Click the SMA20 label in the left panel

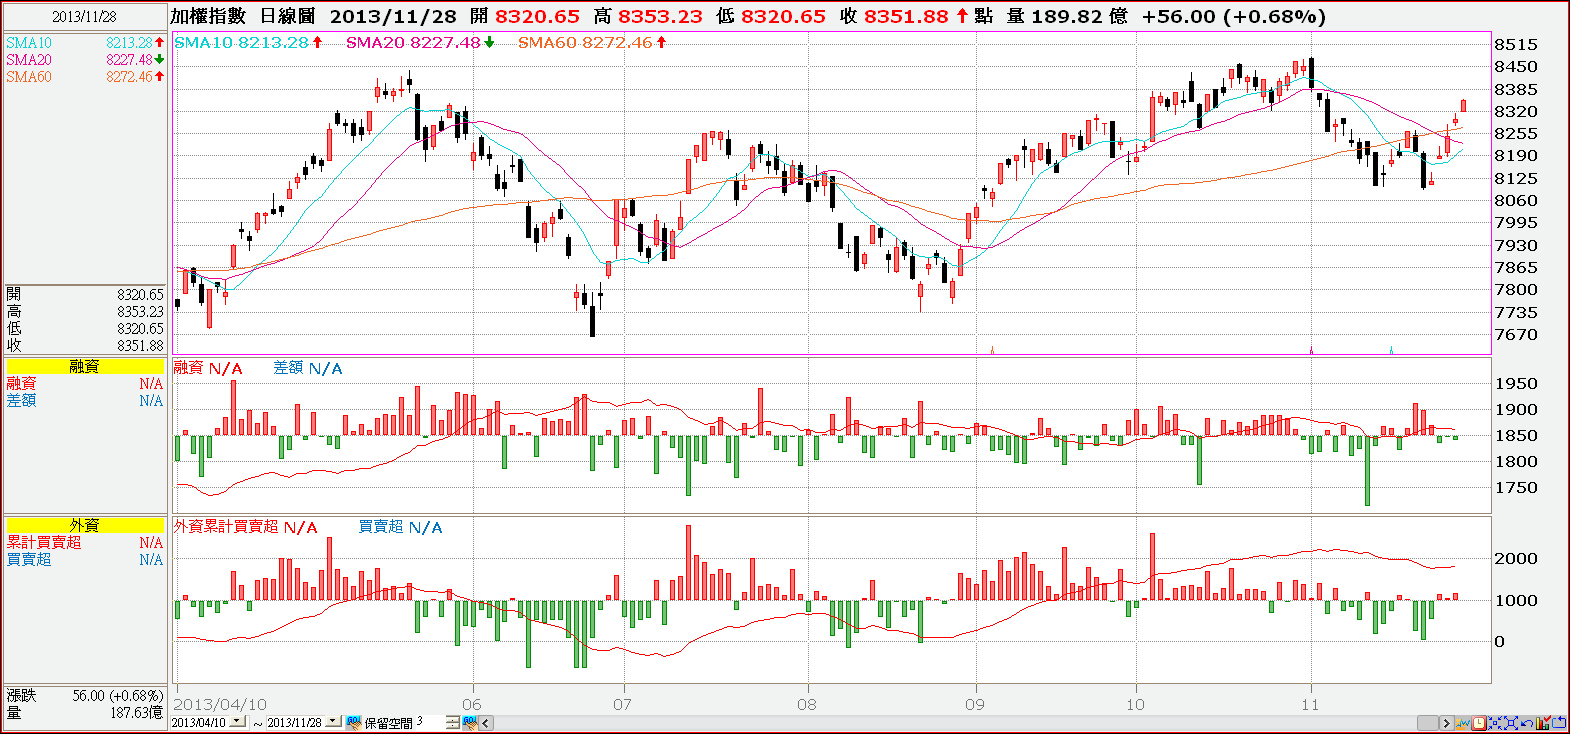[29, 60]
